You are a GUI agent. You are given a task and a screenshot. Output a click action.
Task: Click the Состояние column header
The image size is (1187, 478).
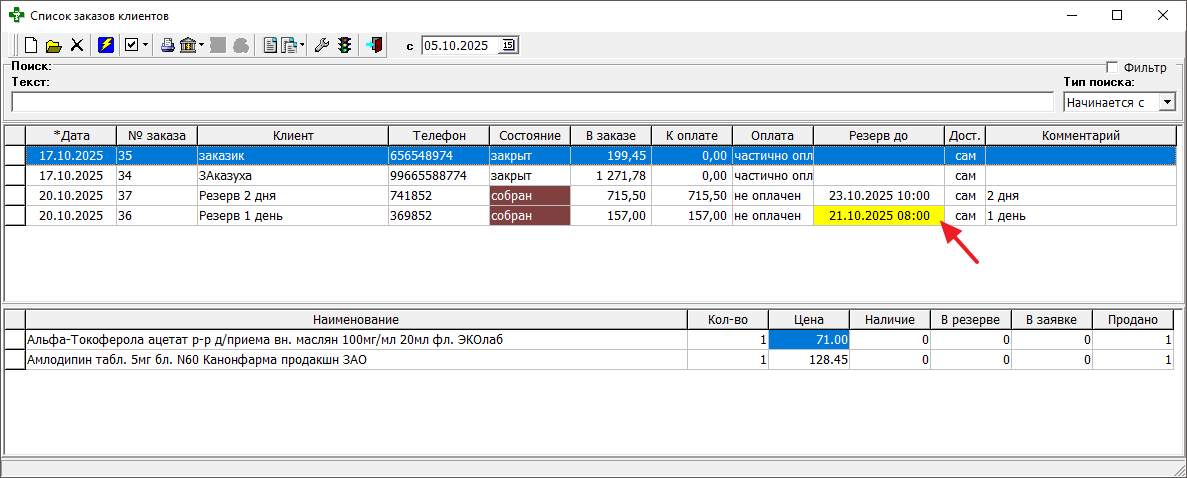529,136
